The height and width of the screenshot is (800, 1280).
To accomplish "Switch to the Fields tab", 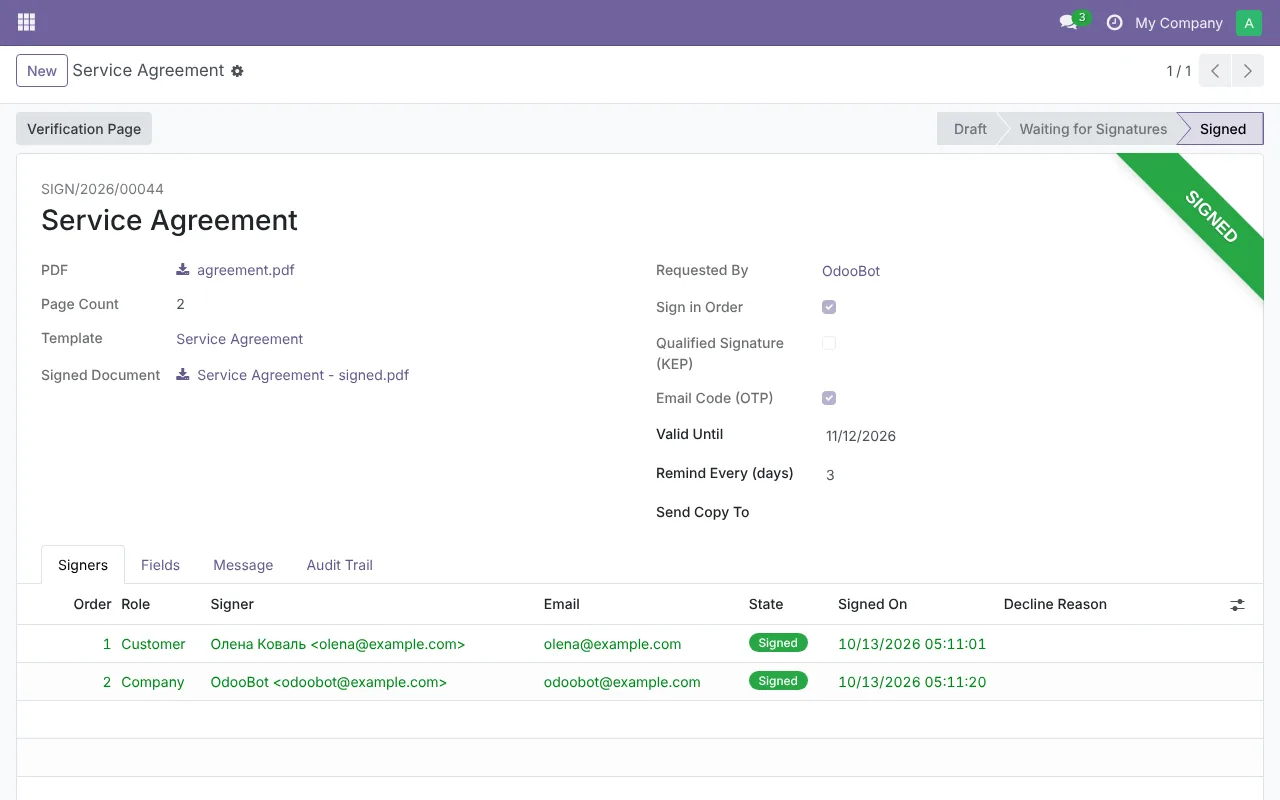I will [x=160, y=565].
